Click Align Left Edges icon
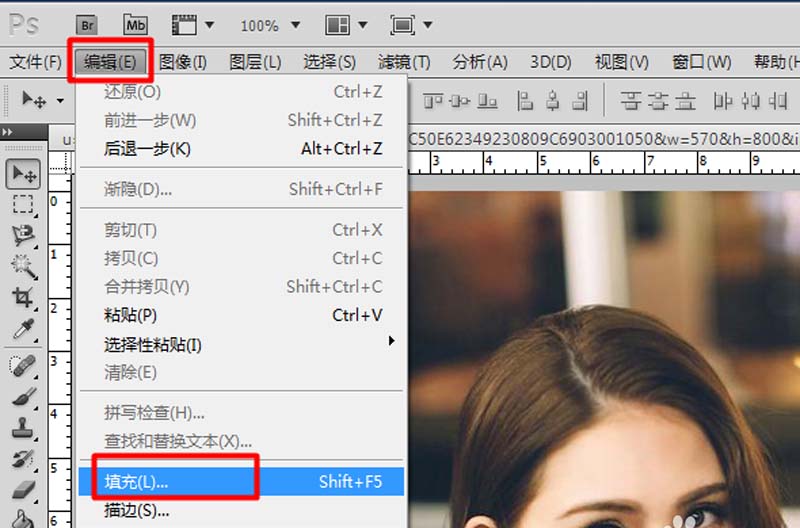 [524, 101]
